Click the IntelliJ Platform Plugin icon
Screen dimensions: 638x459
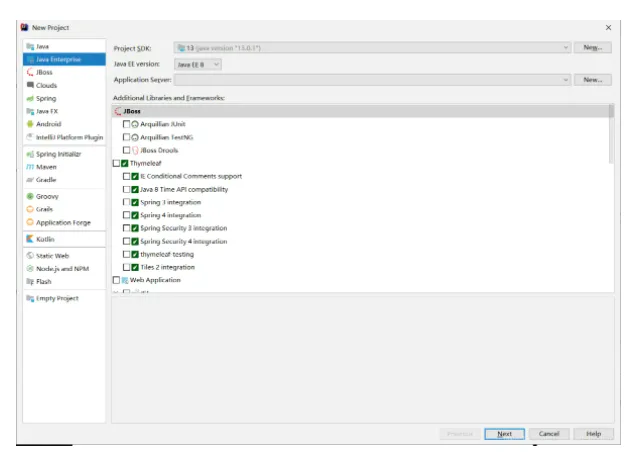pyautogui.click(x=30, y=137)
